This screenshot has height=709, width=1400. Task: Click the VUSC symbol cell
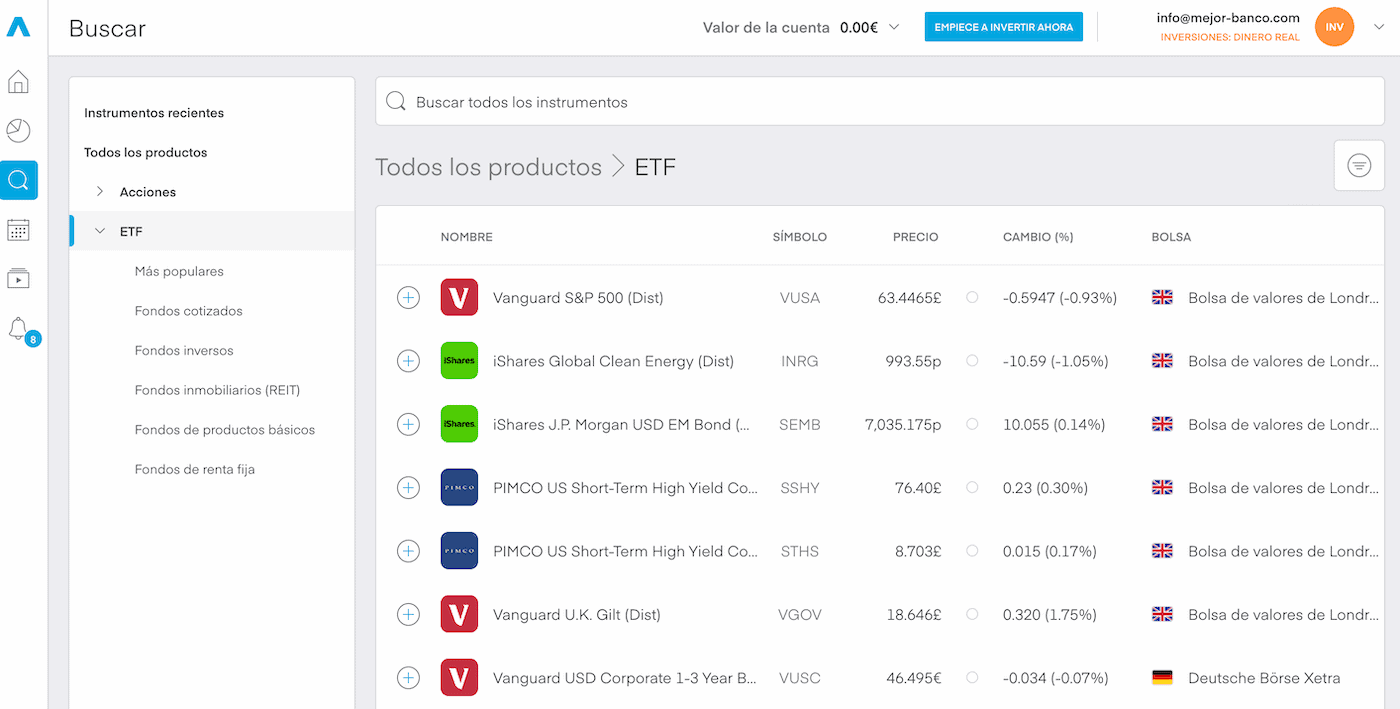(800, 678)
